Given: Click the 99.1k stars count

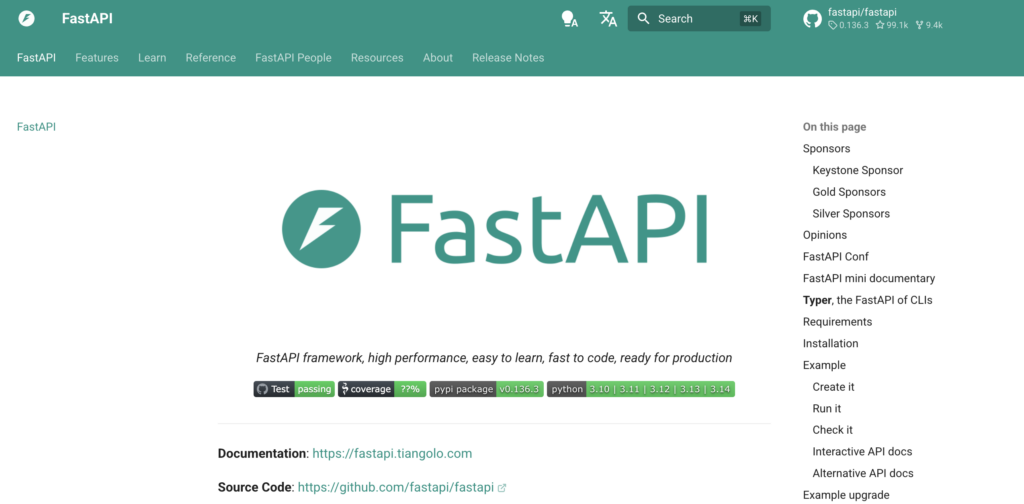Looking at the screenshot, I should tap(891, 25).
